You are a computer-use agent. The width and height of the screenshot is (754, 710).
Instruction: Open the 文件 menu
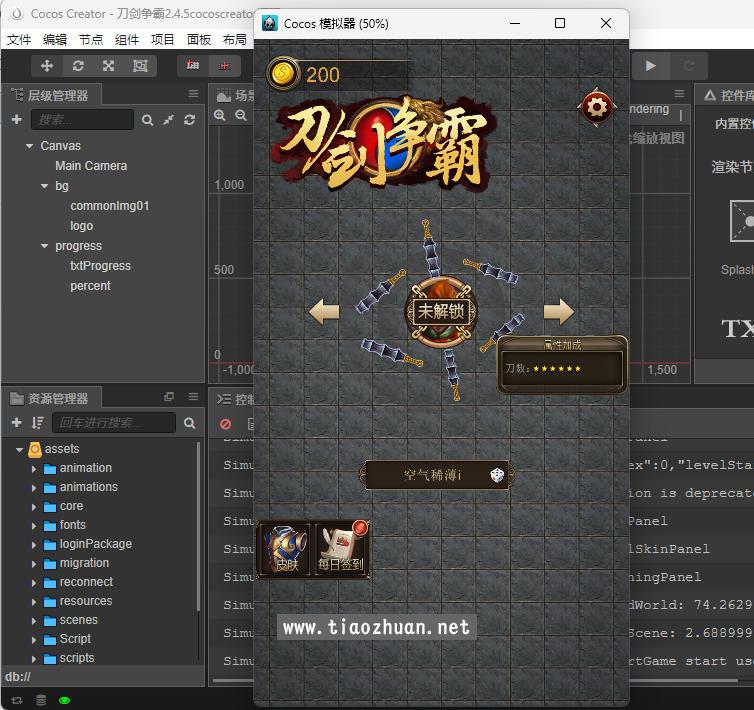coord(19,39)
